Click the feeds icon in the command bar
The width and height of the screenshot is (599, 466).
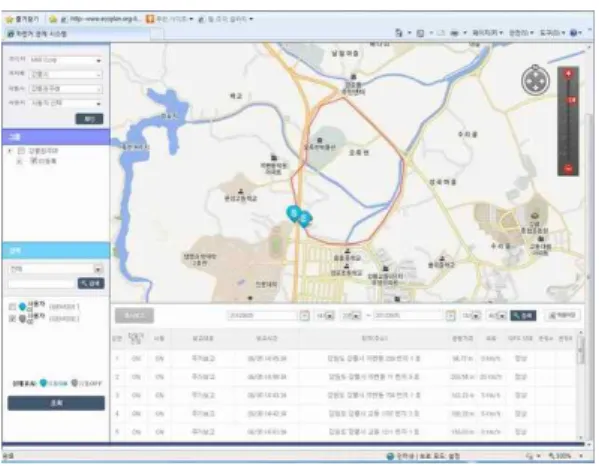tap(420, 33)
